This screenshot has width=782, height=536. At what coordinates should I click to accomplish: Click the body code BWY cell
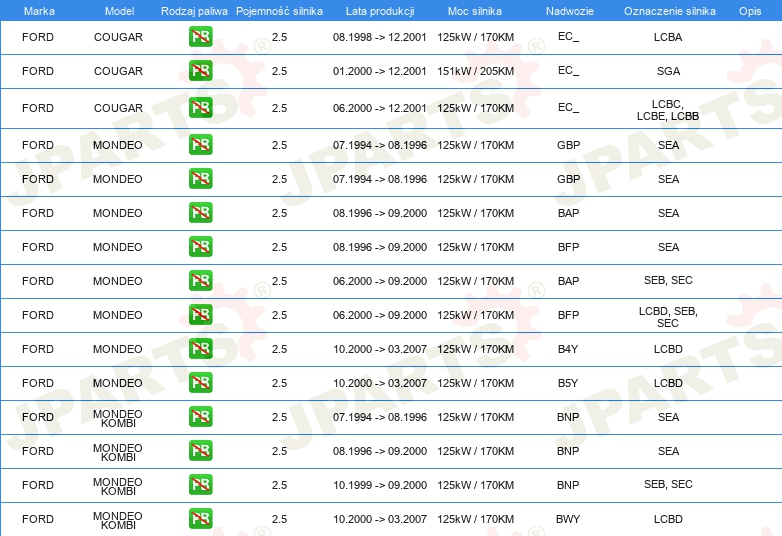point(568,519)
